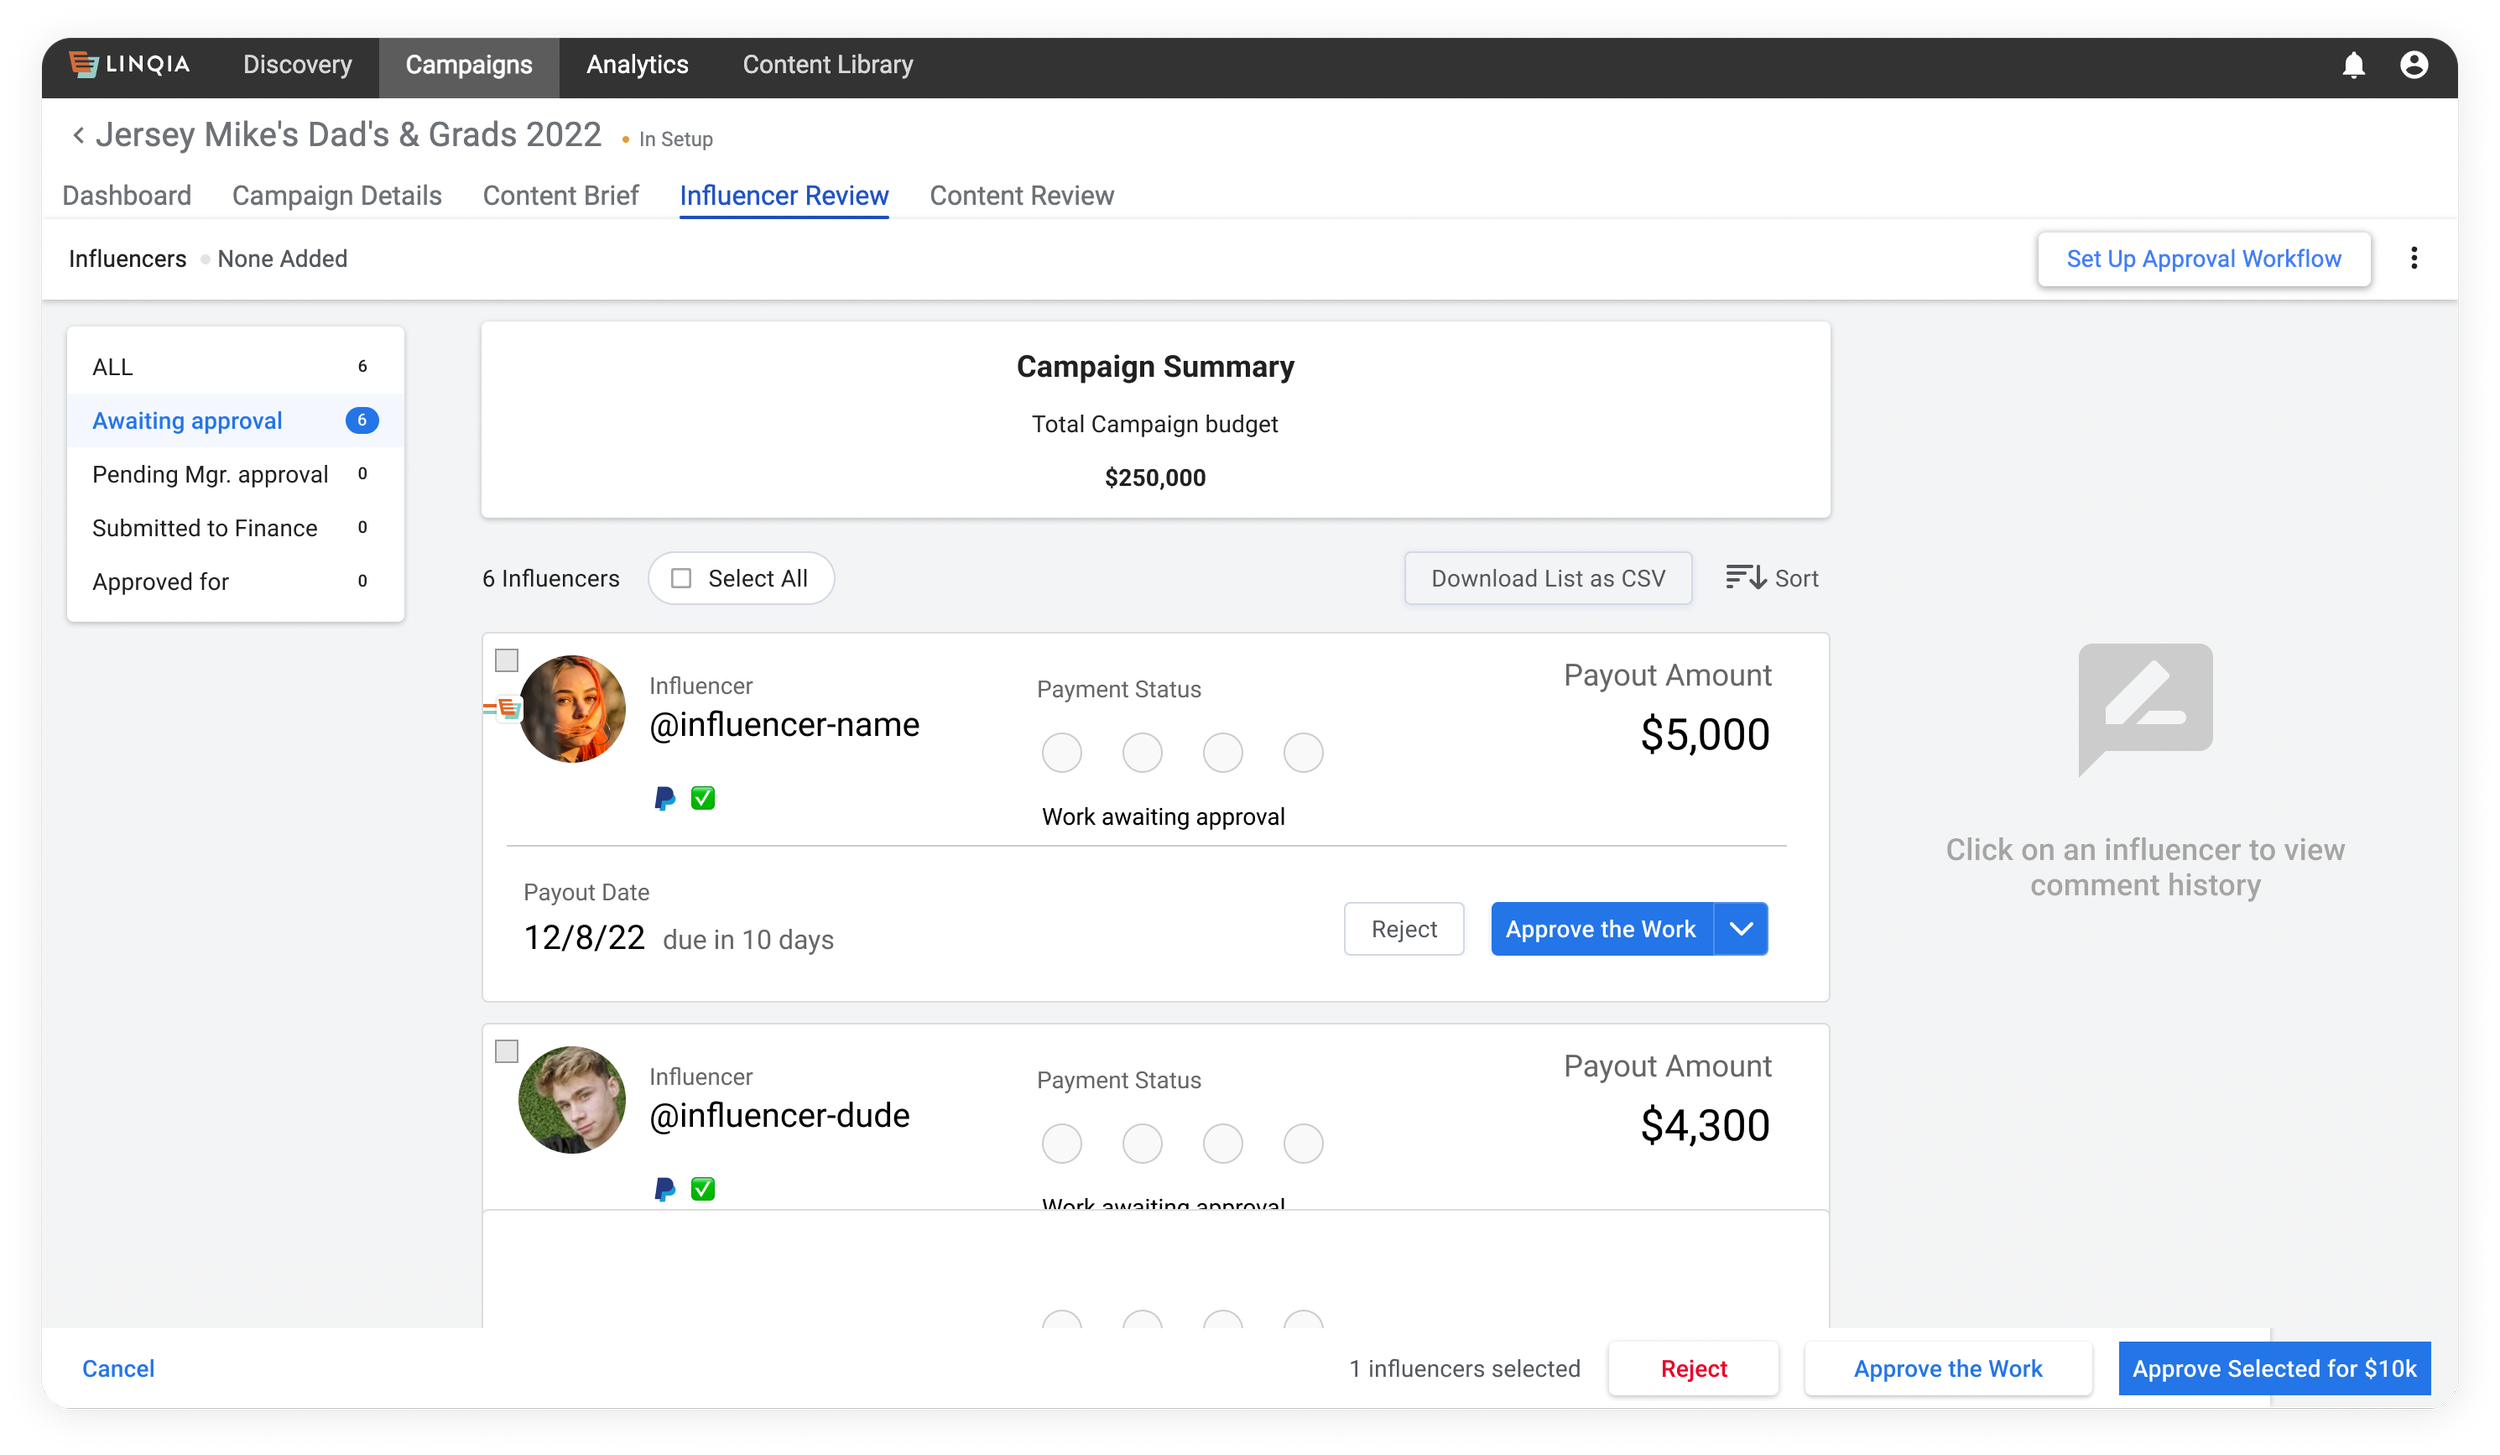Click the Sort icon
Image resolution: width=2500 pixels, height=1455 pixels.
[x=1746, y=578]
